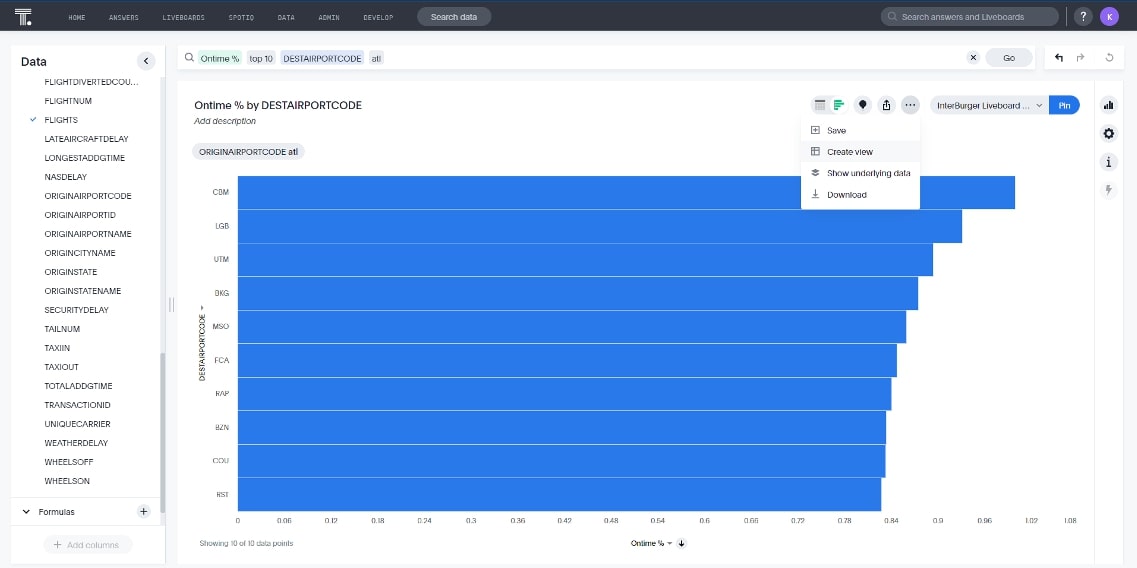Switch to table view icon
The height and width of the screenshot is (568, 1137).
[820, 105]
